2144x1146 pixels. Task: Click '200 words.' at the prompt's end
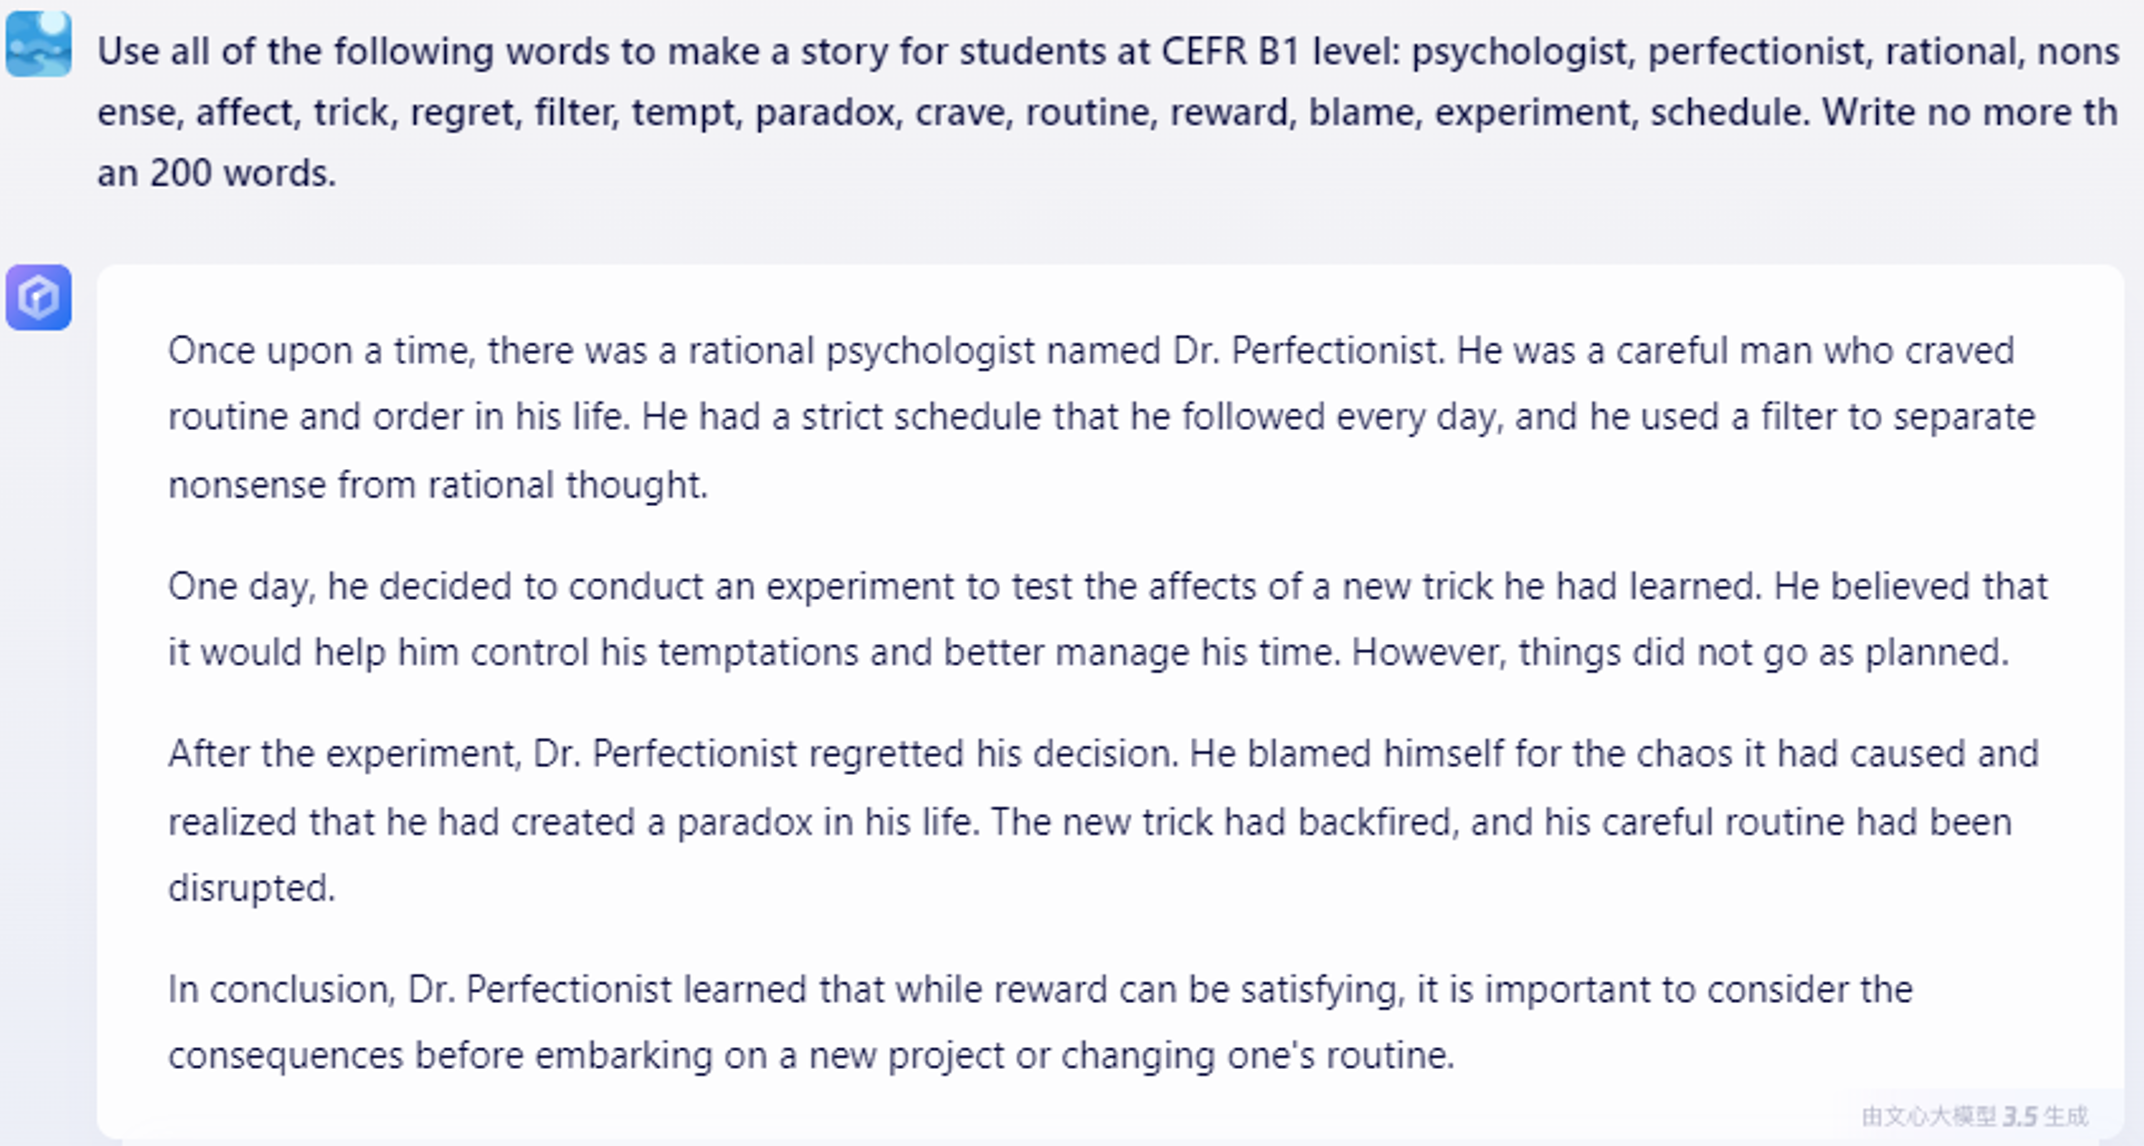click(243, 173)
